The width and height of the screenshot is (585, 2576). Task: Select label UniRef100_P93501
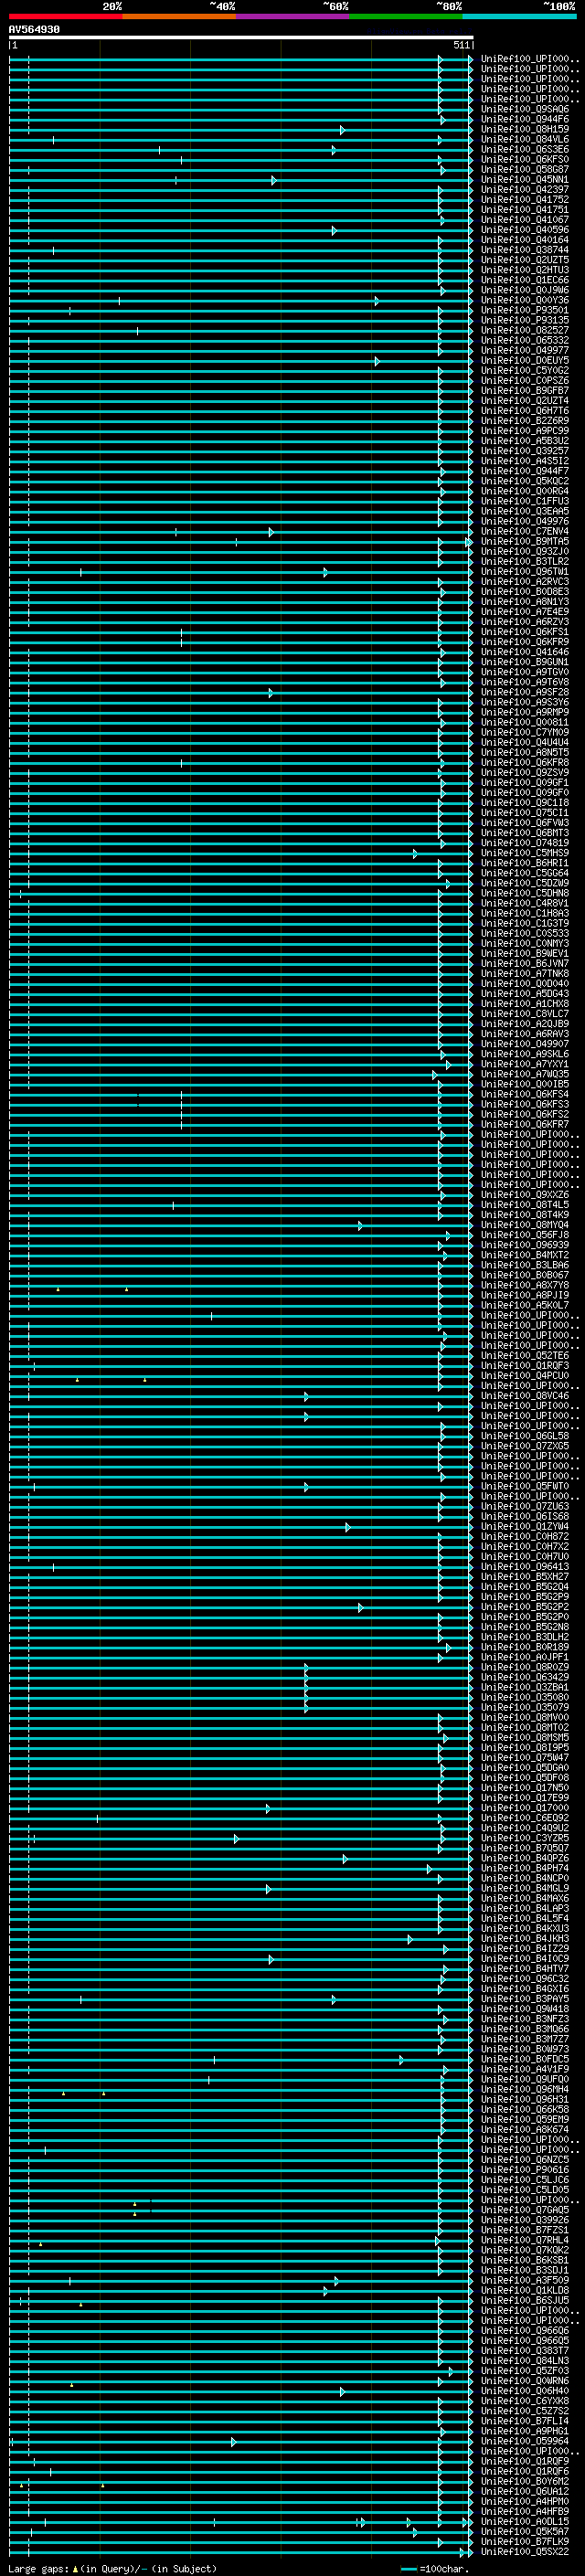525,310
